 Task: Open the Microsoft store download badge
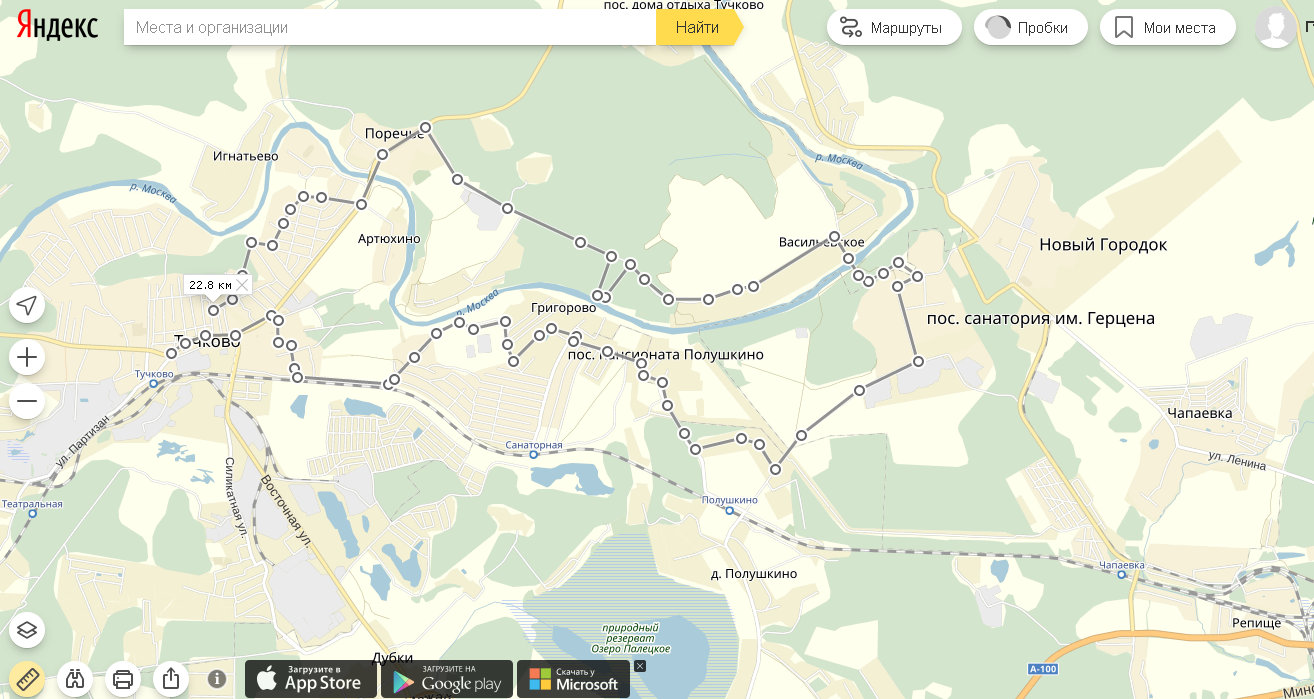click(x=574, y=679)
